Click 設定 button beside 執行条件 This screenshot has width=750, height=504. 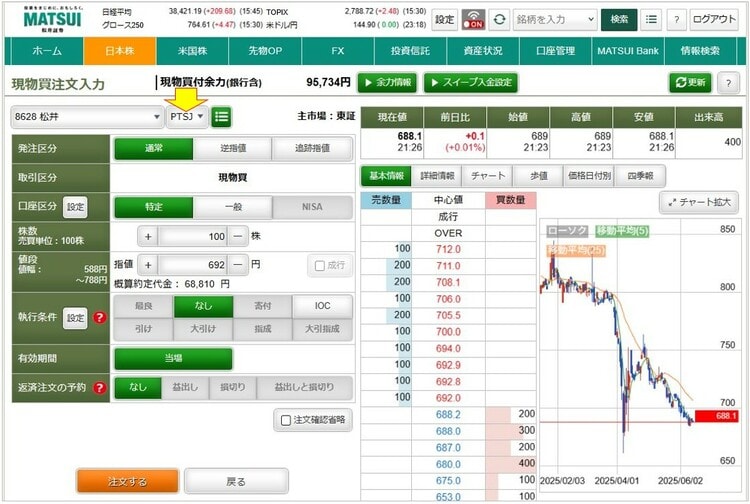pyautogui.click(x=75, y=318)
